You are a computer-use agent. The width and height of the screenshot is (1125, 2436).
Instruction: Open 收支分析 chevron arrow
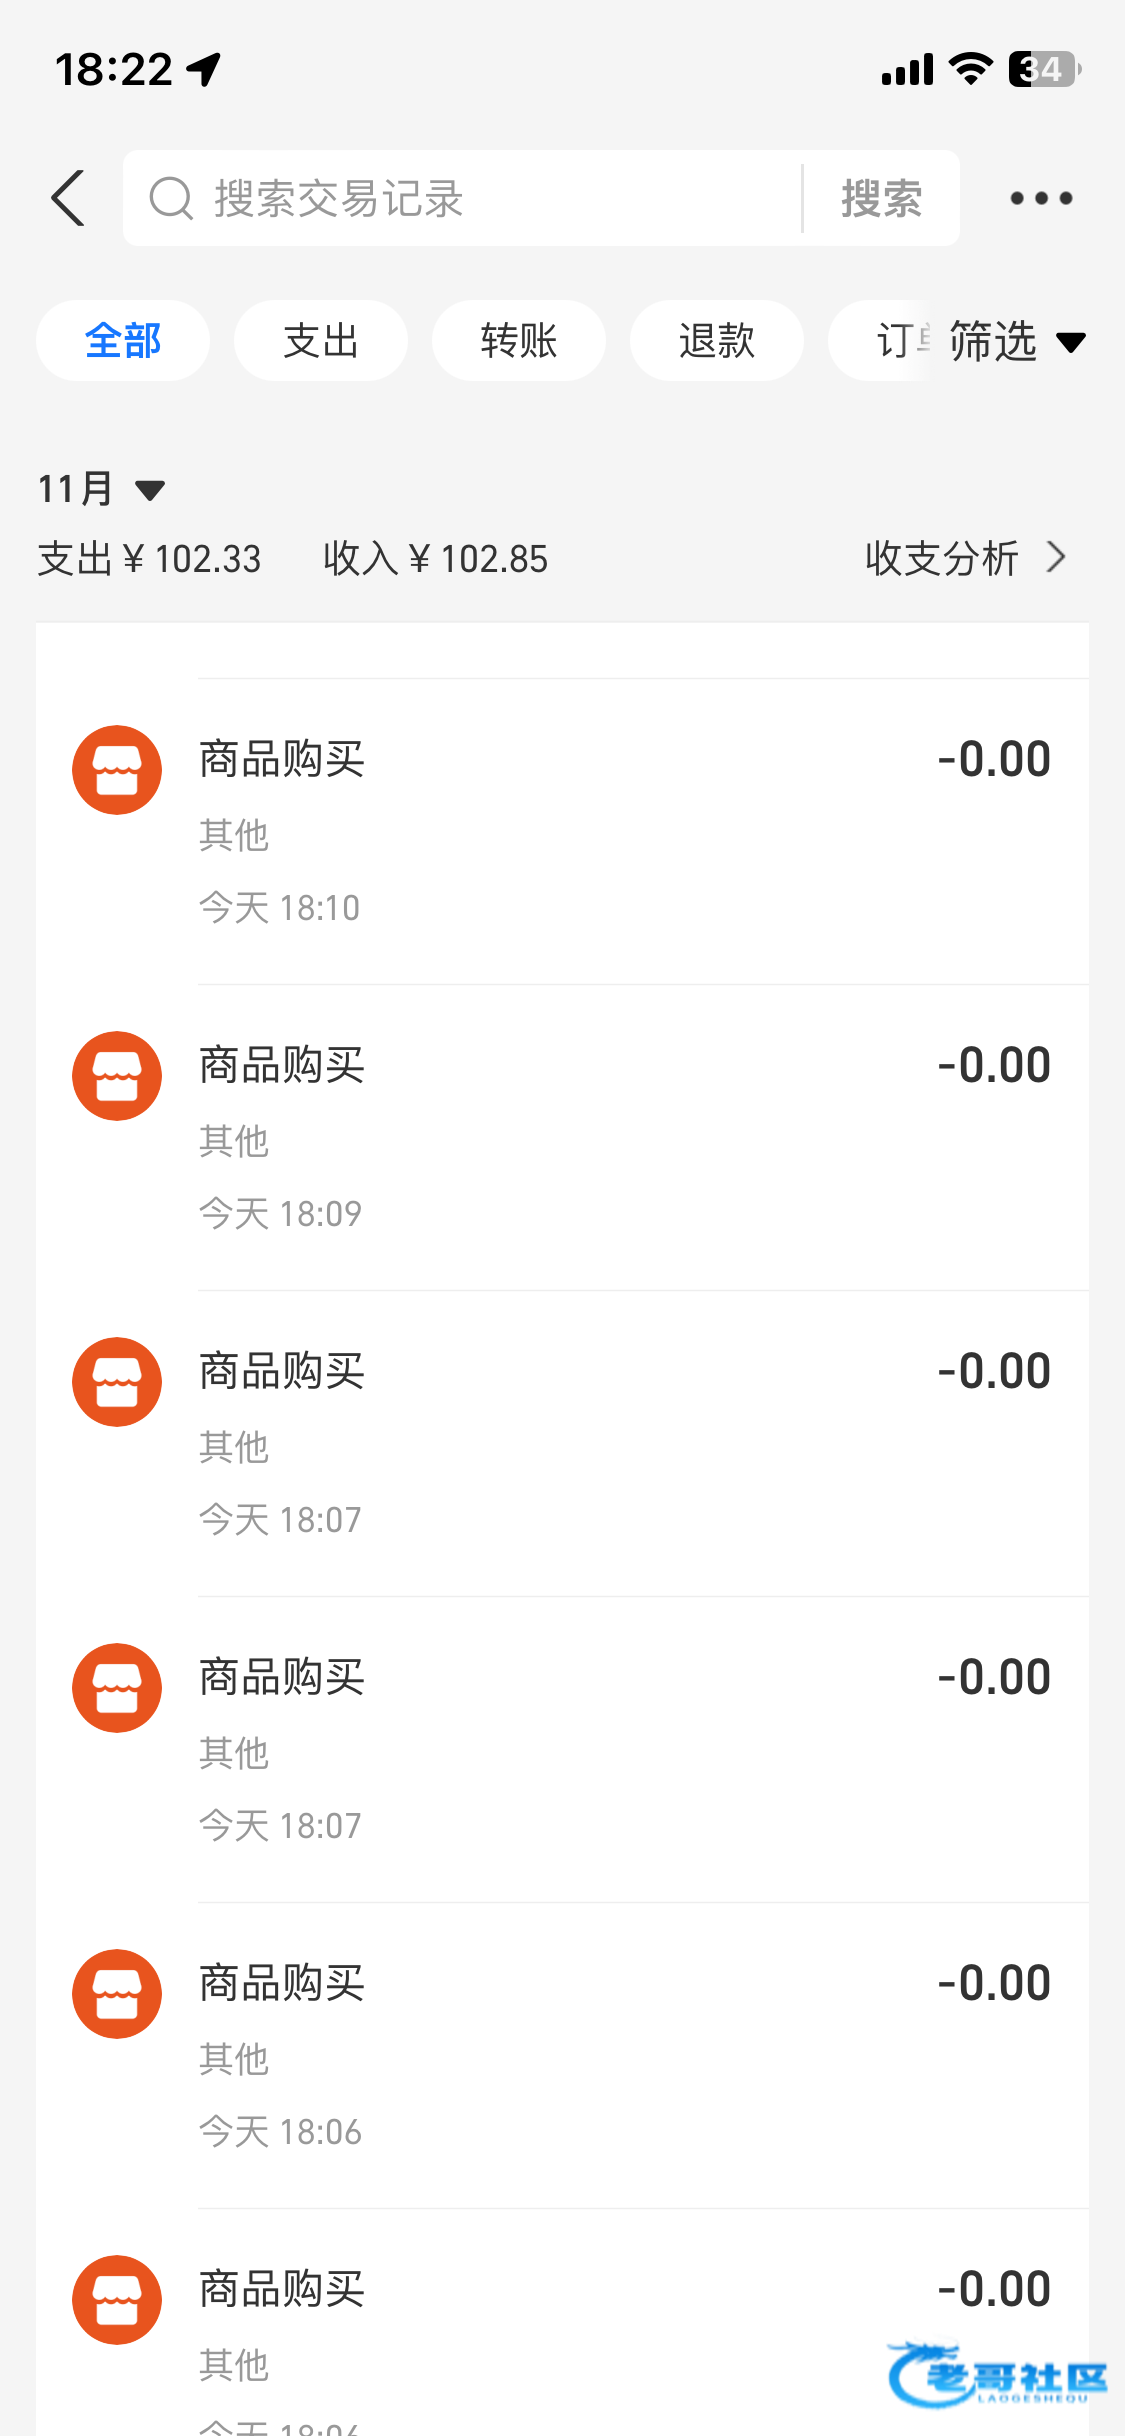click(x=1056, y=557)
